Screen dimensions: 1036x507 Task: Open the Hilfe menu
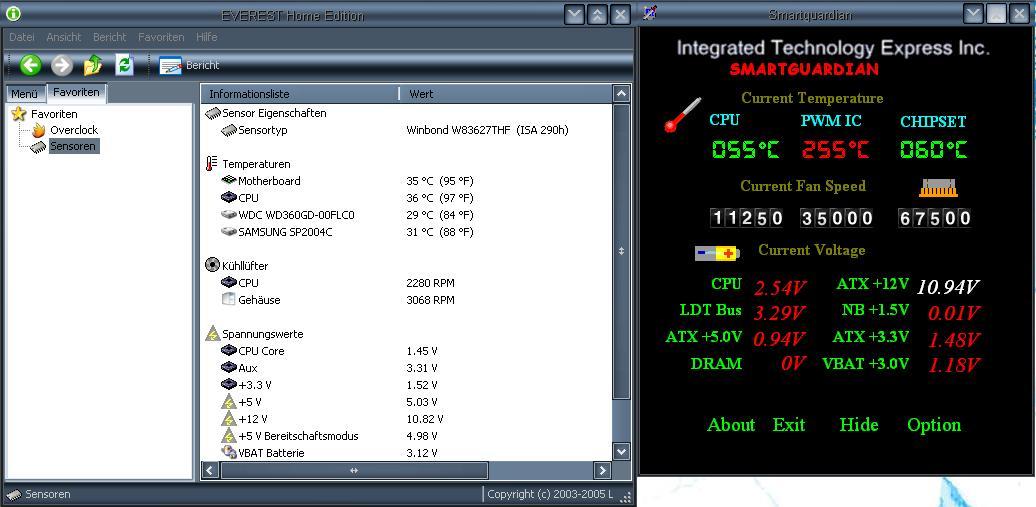point(207,37)
